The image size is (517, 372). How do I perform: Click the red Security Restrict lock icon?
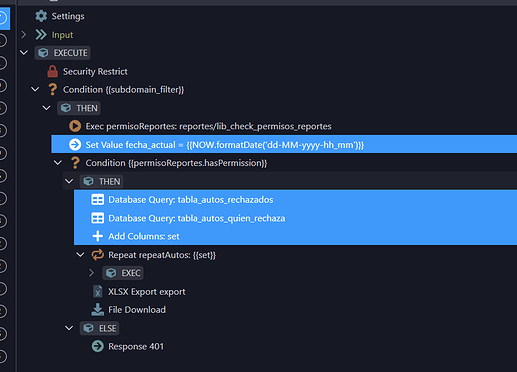[x=52, y=71]
